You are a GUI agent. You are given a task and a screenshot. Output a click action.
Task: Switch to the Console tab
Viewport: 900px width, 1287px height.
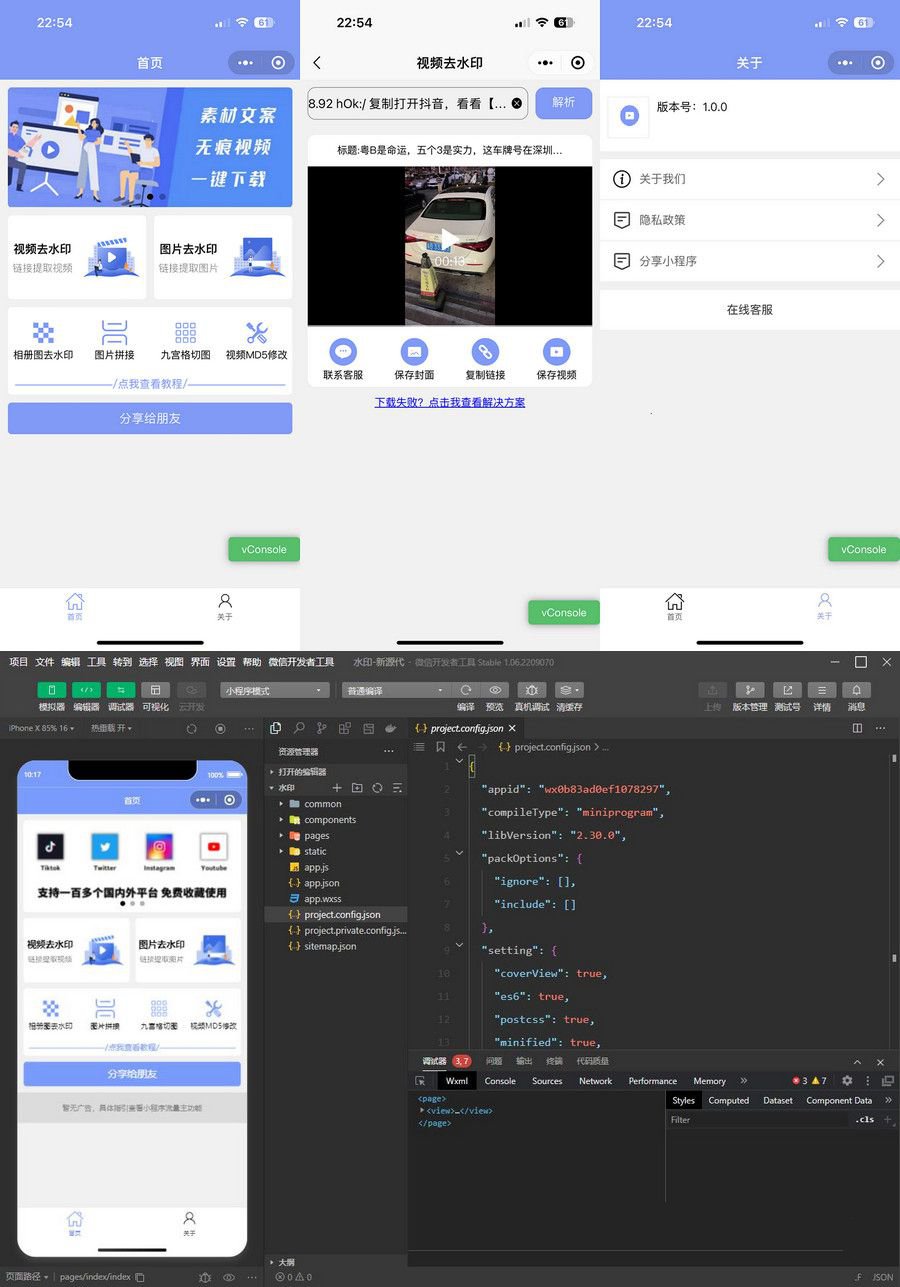point(500,1081)
